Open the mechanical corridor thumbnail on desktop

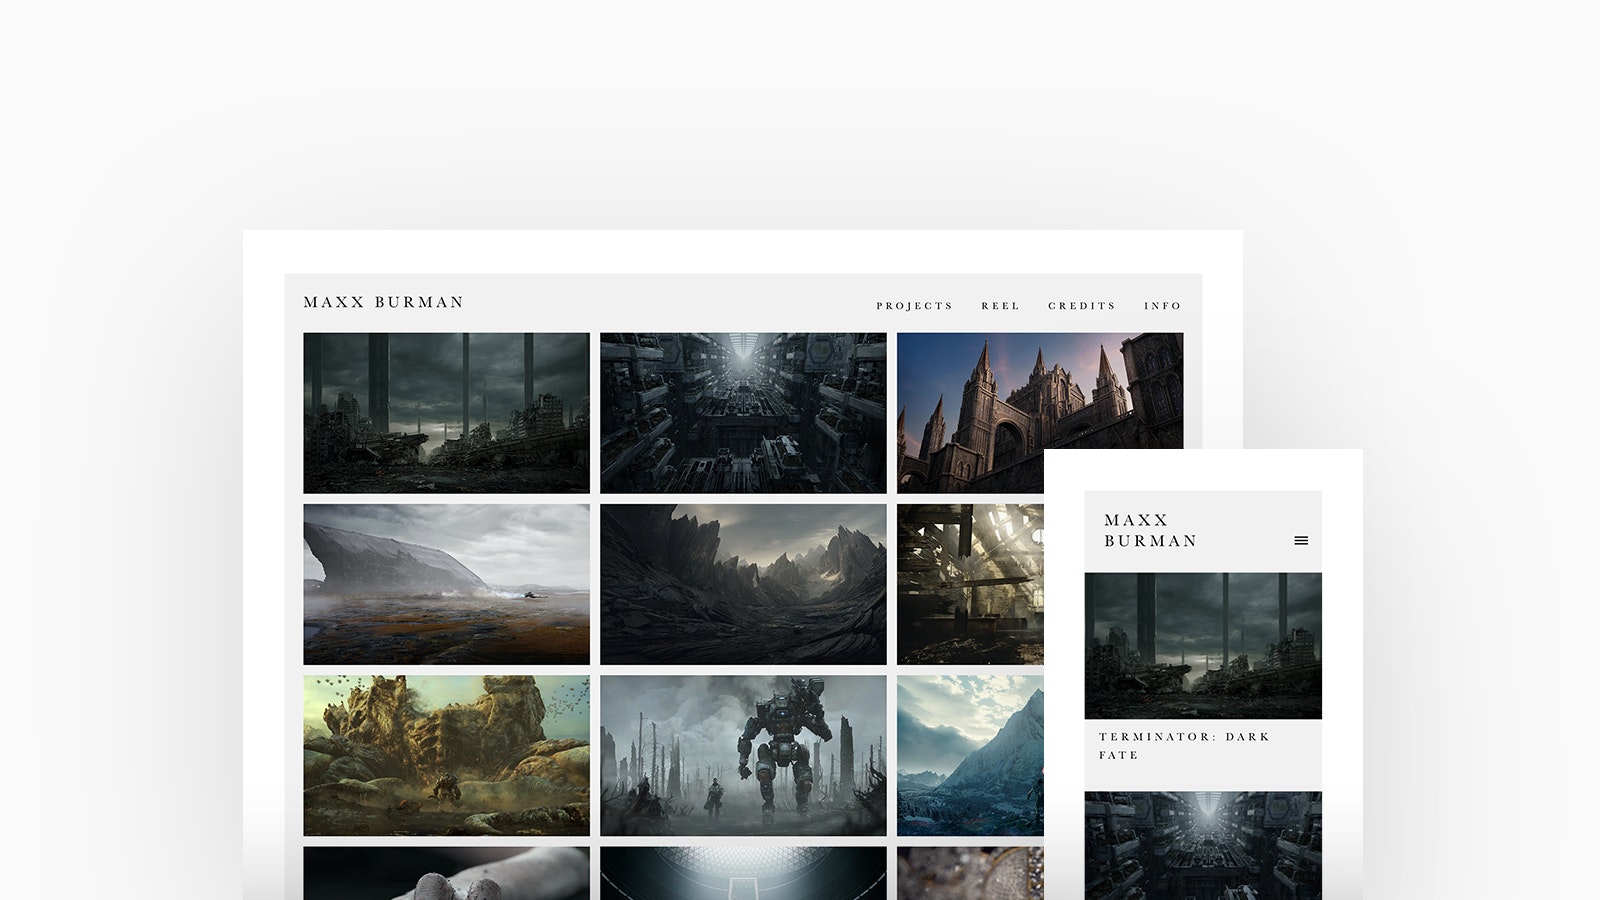click(743, 413)
